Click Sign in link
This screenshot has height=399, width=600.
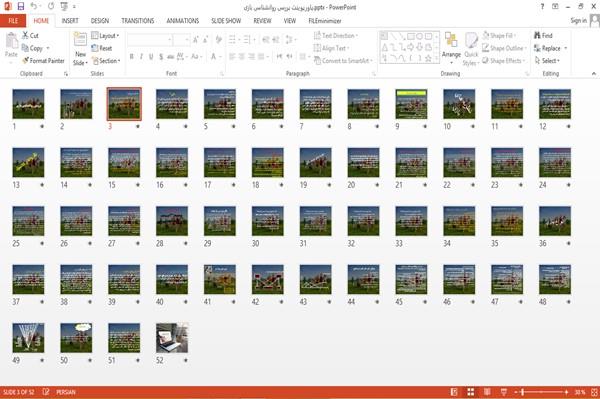(578, 20)
